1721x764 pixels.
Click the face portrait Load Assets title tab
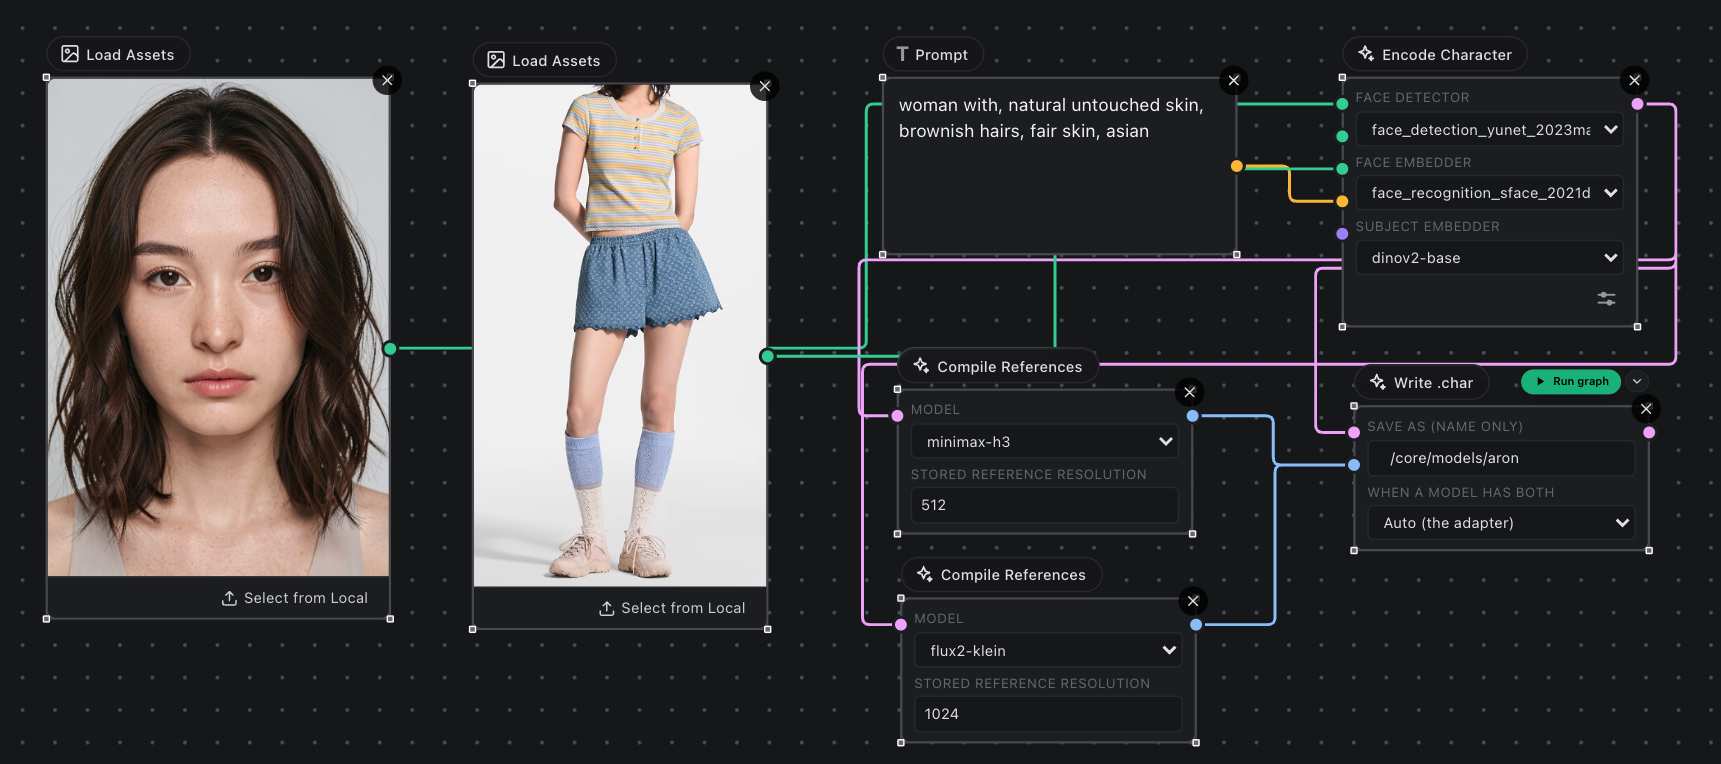118,54
